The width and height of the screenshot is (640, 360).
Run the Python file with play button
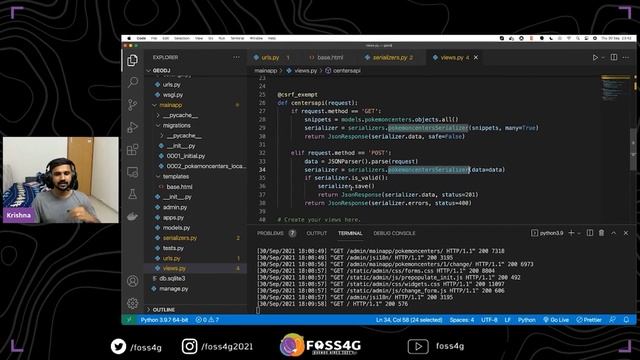[x=595, y=58]
